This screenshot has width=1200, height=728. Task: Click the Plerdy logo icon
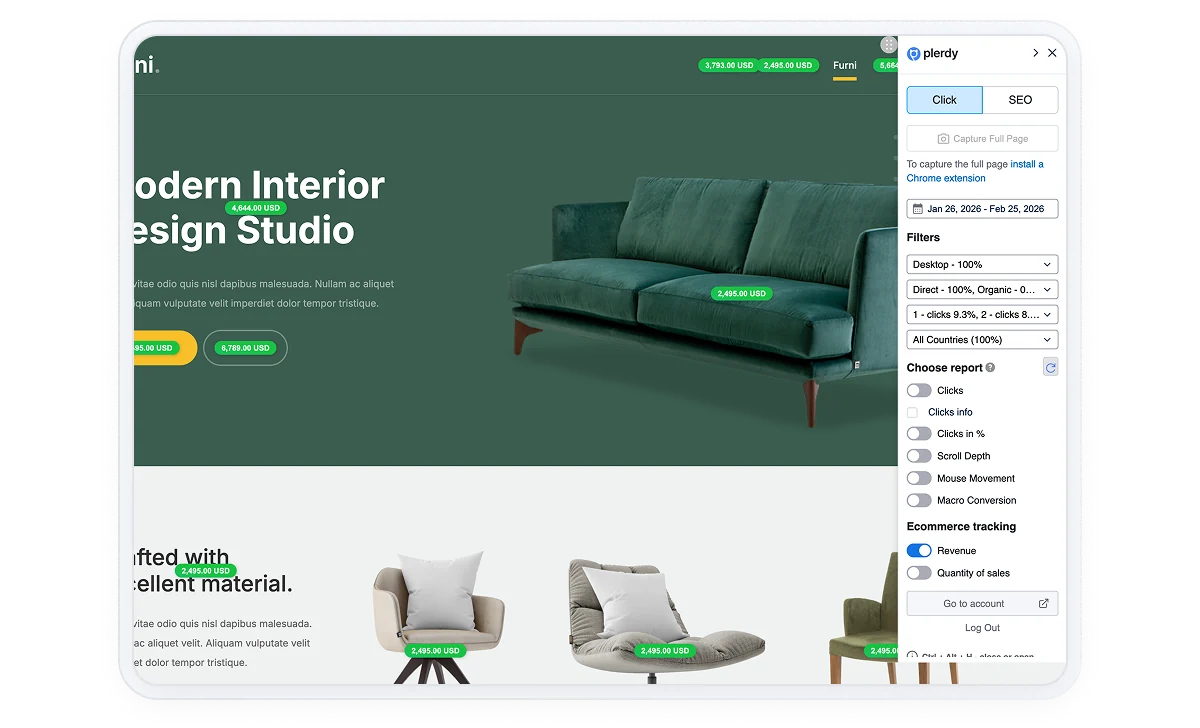click(913, 54)
